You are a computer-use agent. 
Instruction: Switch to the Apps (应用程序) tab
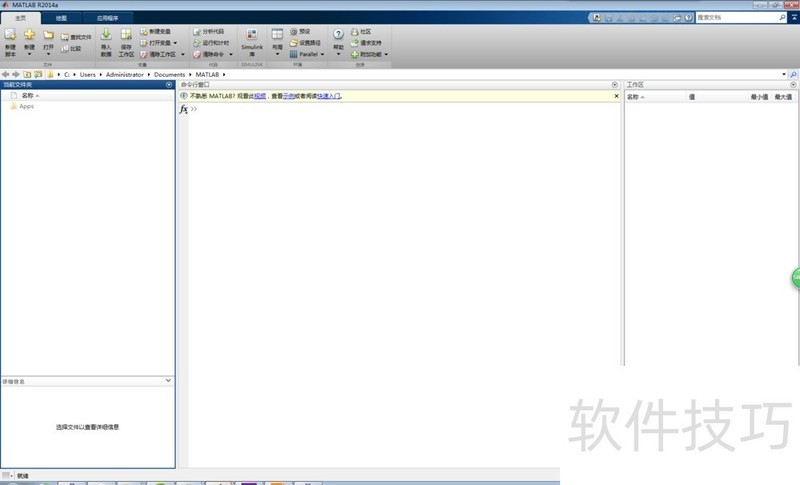tap(108, 18)
